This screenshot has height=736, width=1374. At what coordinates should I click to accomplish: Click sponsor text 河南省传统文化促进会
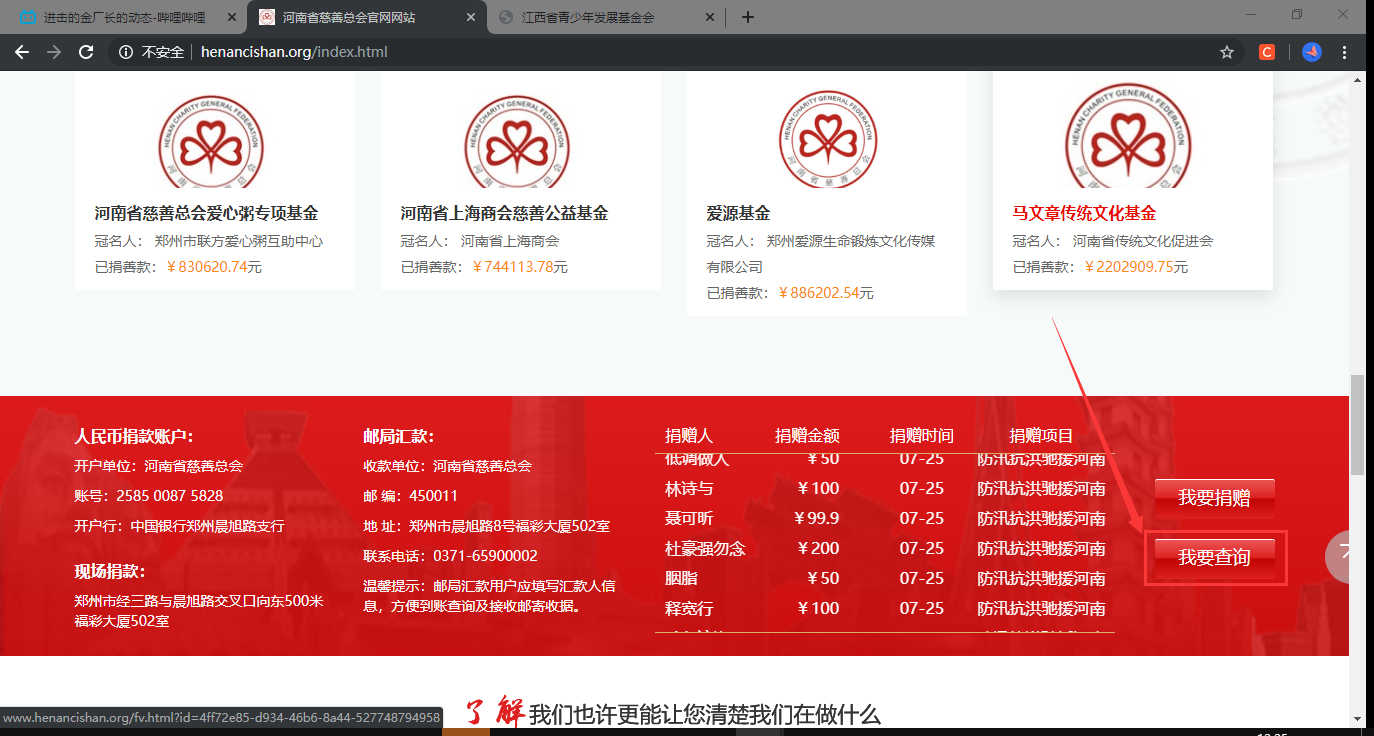(1143, 241)
